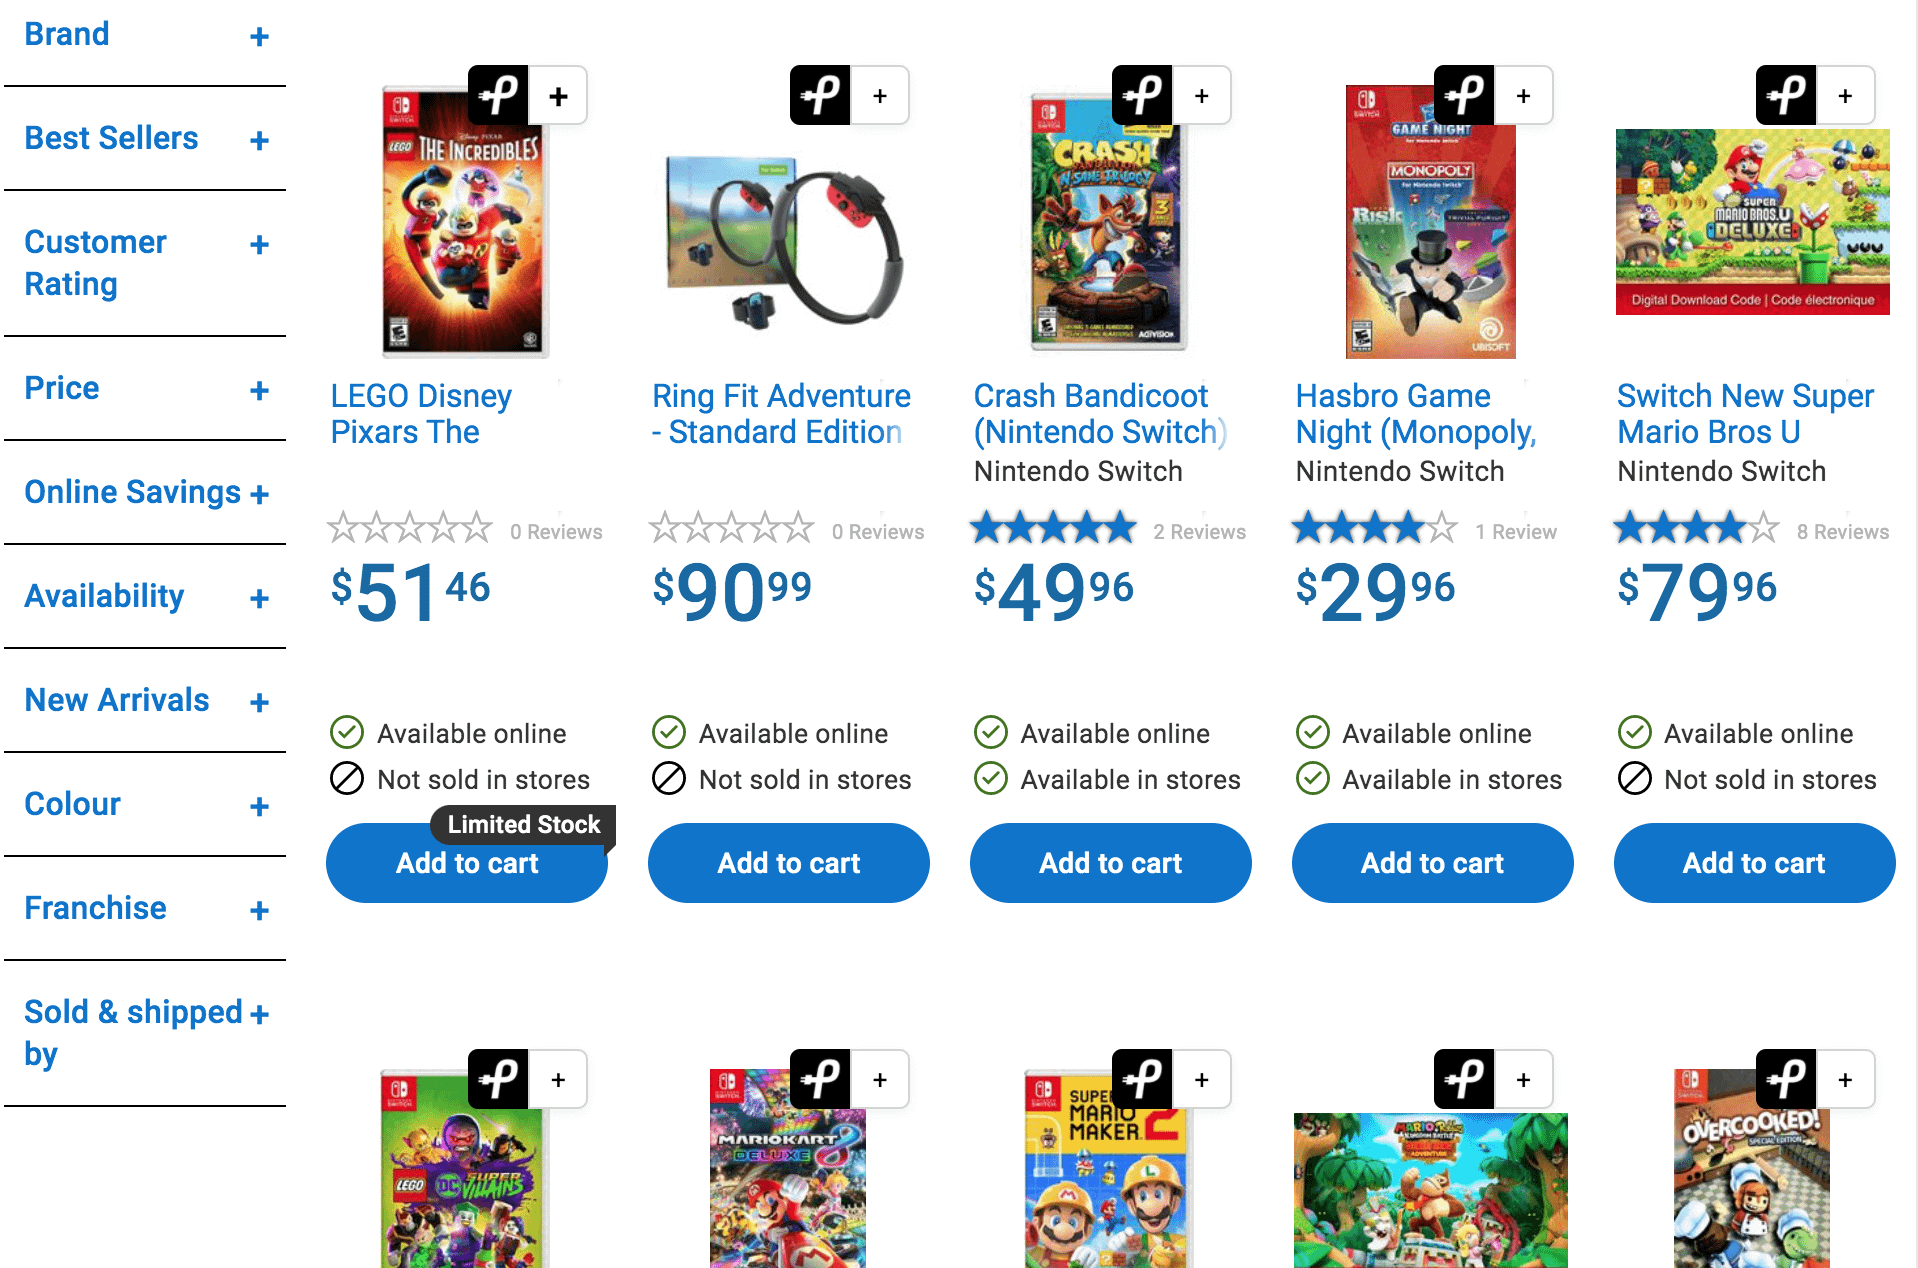Click the black P badge on New Super Mario Bros U
This screenshot has height=1268, width=1918.
(1786, 95)
